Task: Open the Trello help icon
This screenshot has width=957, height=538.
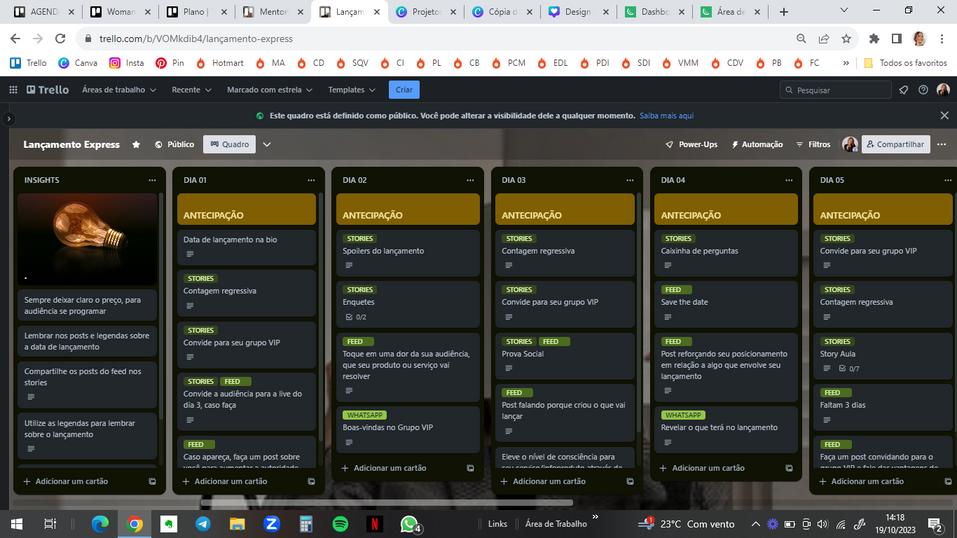Action: point(923,90)
